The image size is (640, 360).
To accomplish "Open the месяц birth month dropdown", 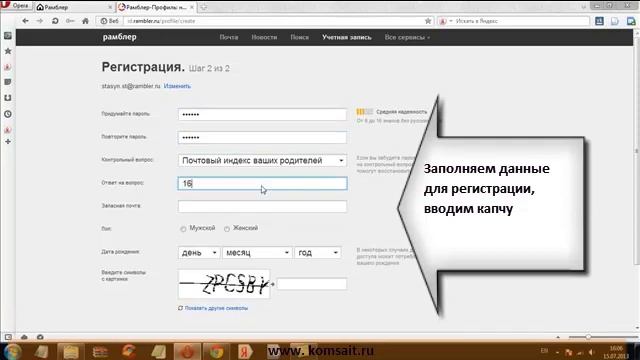I will click(257, 253).
